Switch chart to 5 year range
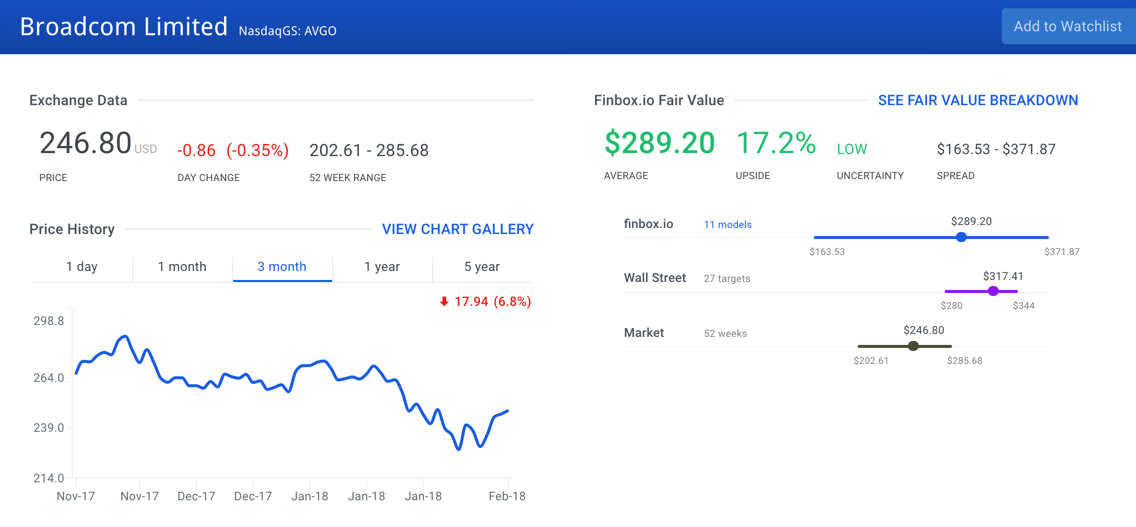Screen dimensions: 1136x527 482,267
